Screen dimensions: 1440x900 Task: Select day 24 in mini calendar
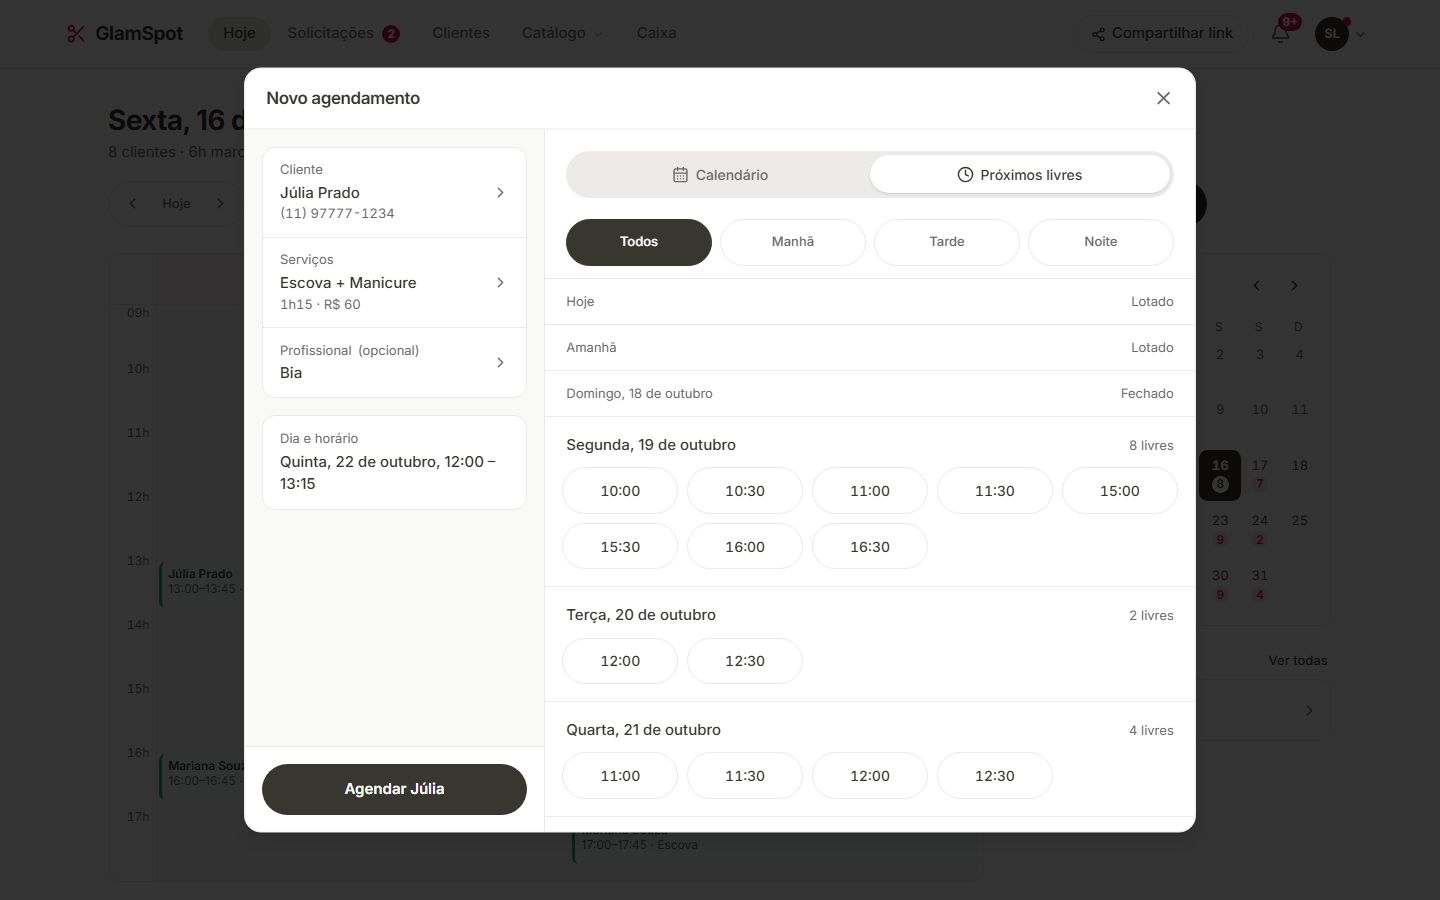pyautogui.click(x=1260, y=529)
